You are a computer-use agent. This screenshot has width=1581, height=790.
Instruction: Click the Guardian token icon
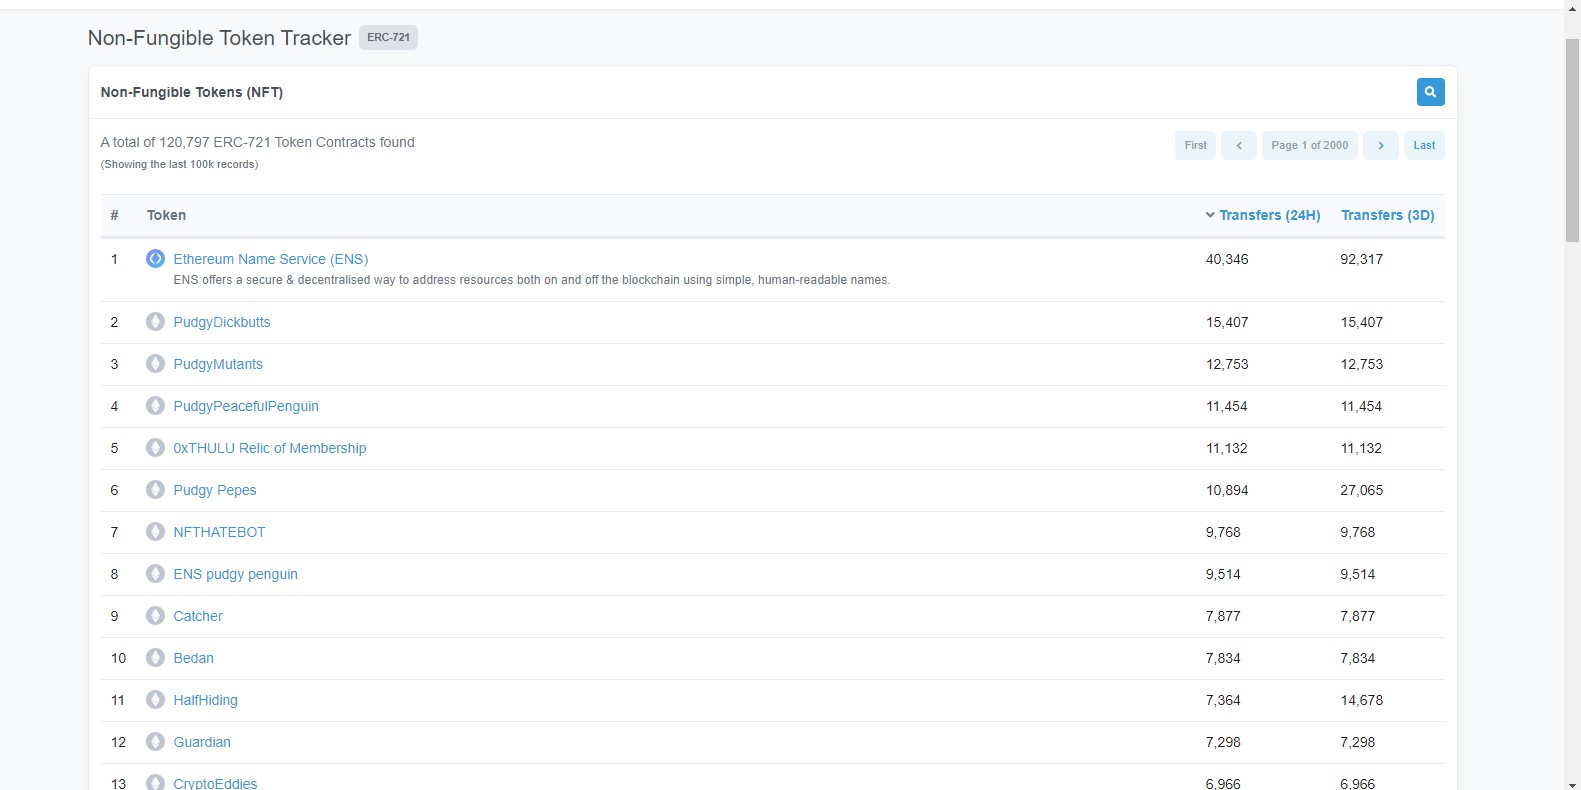(x=155, y=742)
